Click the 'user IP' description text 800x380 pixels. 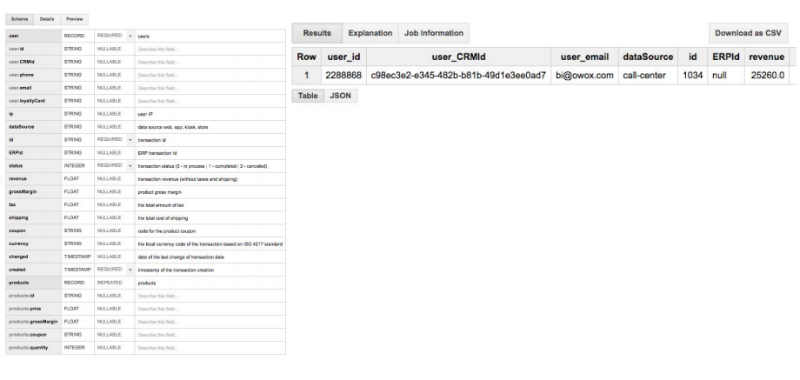coord(145,114)
